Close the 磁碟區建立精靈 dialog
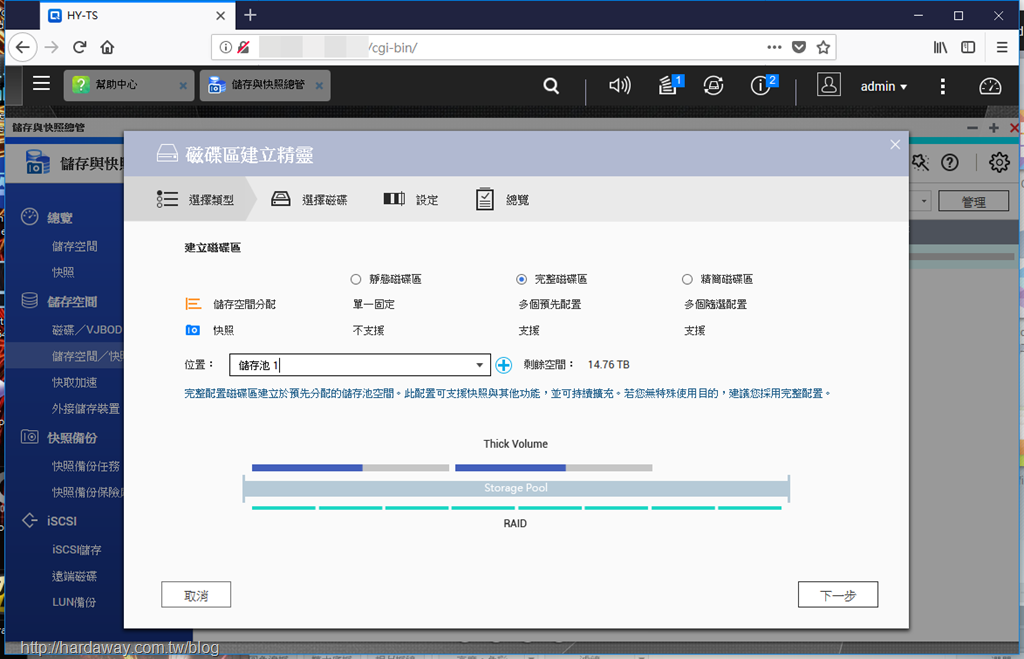1024x659 pixels. (895, 145)
